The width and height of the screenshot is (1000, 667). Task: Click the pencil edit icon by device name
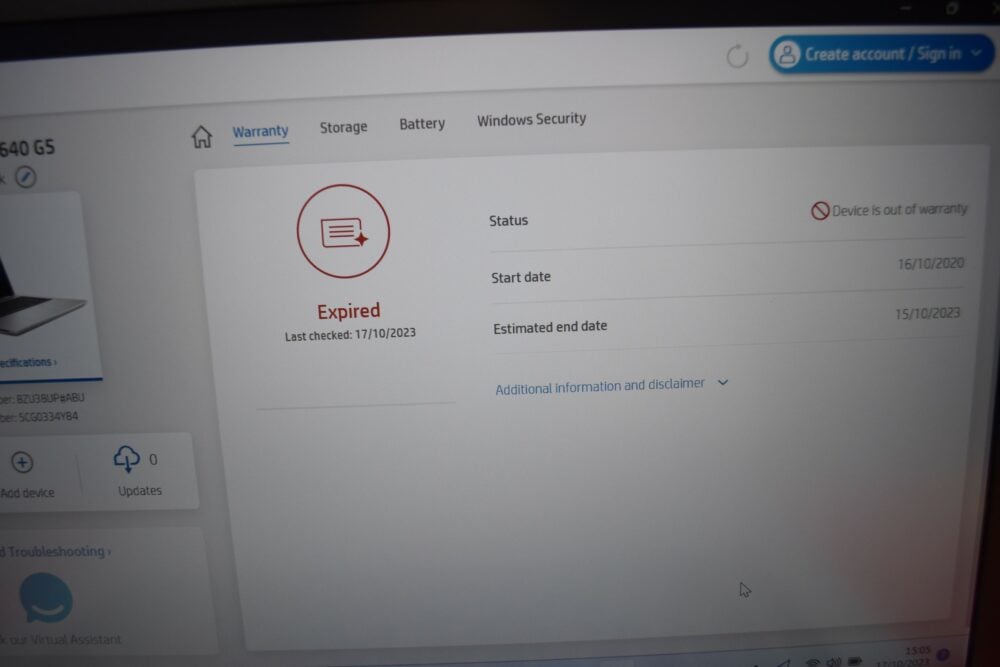[26, 177]
